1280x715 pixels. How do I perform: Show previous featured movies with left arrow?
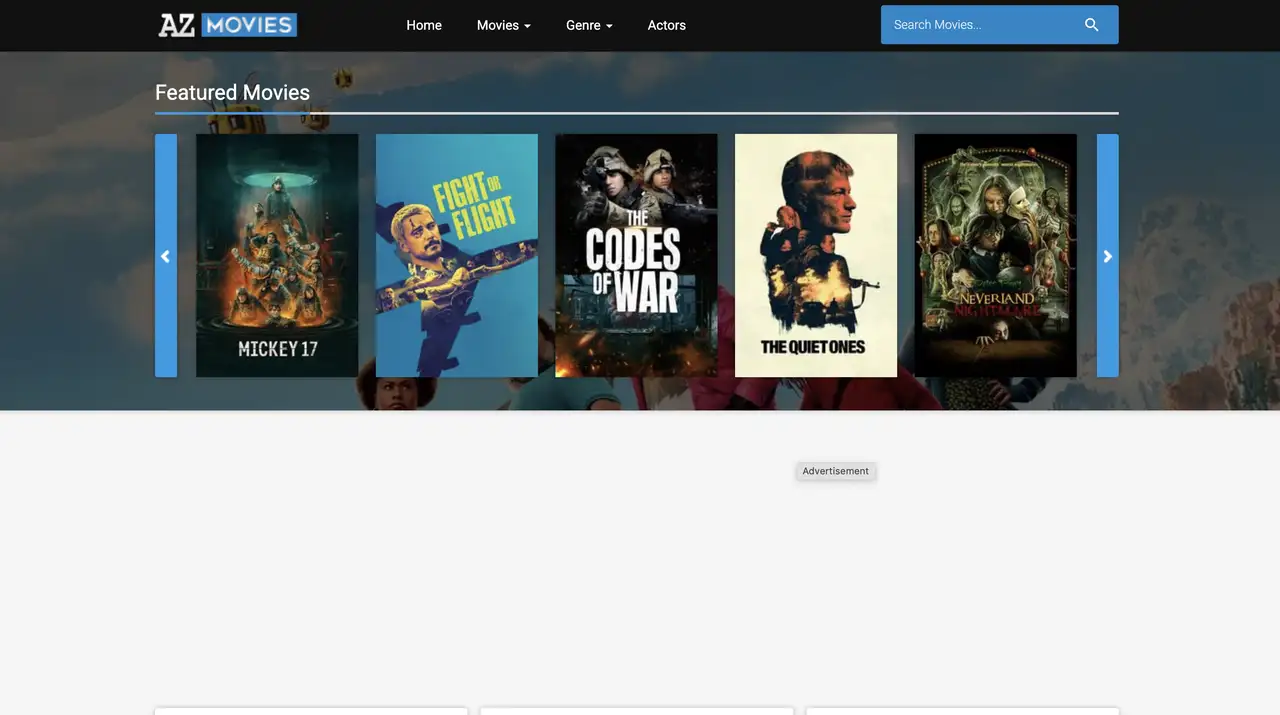(166, 256)
